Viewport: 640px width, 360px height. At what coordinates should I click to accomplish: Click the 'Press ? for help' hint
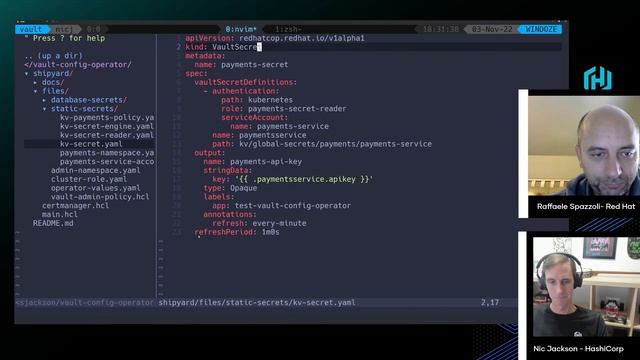click(64, 38)
